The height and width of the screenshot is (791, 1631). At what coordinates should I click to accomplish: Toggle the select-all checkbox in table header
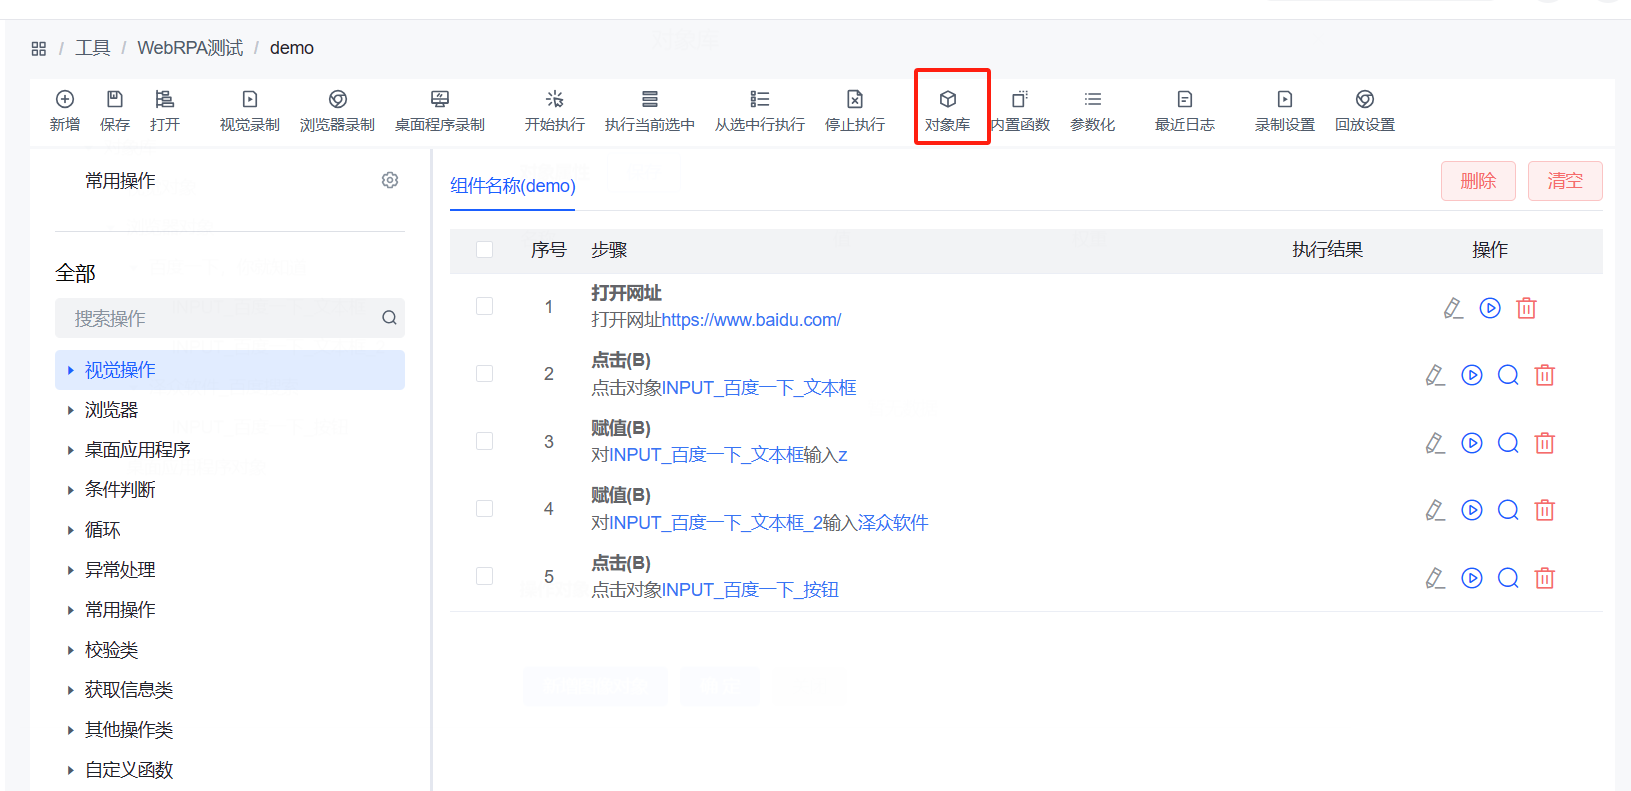tap(485, 249)
